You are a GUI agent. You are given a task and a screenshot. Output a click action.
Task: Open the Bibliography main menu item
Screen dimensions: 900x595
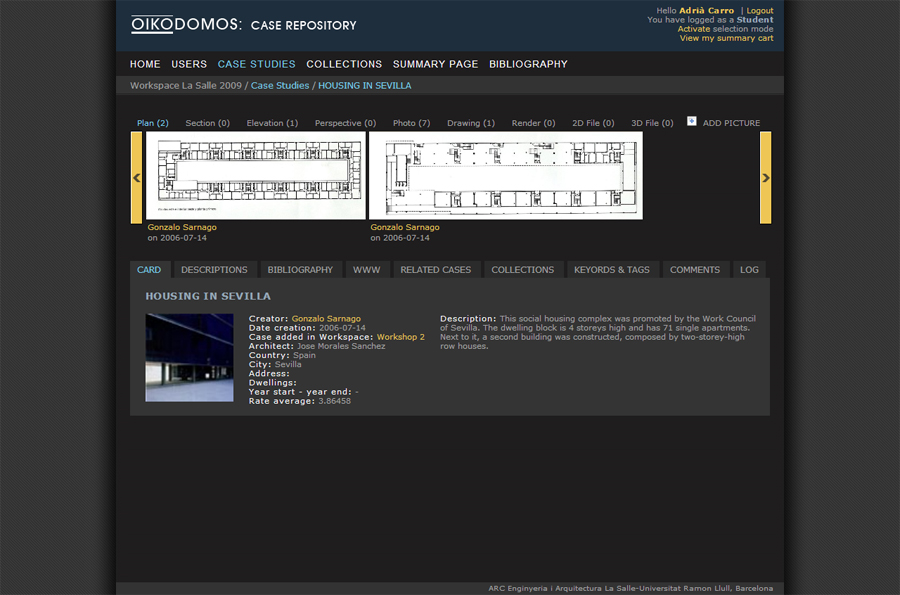[x=528, y=64]
